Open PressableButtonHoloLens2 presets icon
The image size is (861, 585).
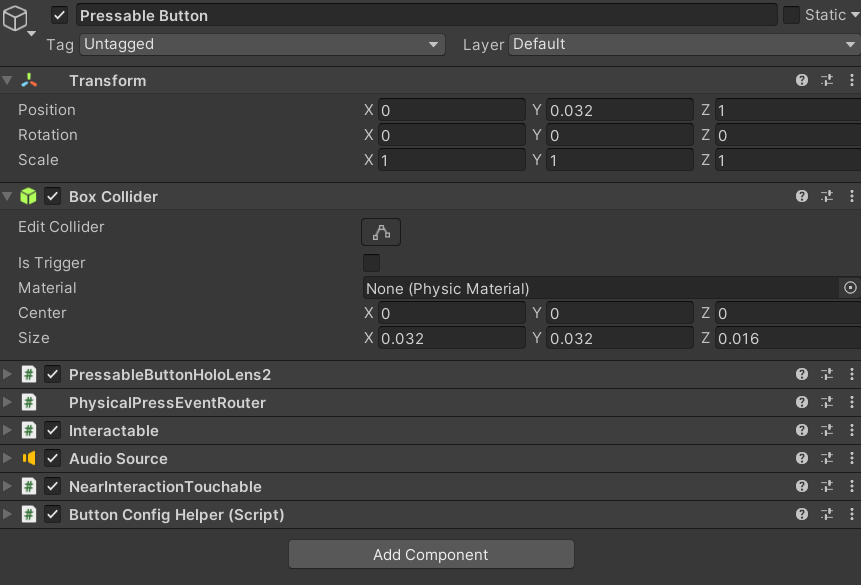pos(827,374)
